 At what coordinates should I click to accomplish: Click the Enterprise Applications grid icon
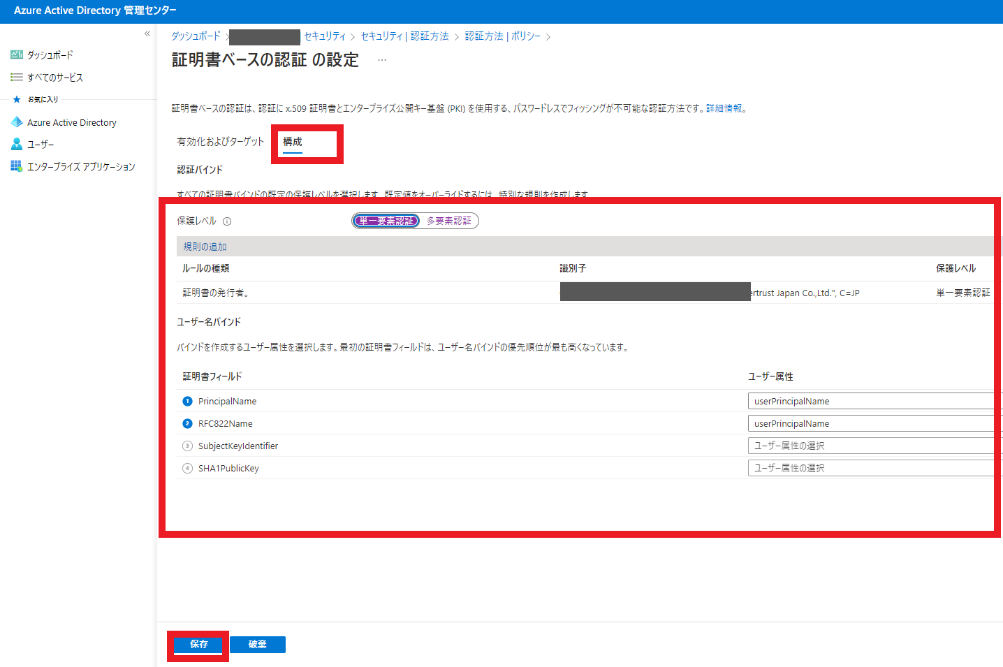pos(17,166)
